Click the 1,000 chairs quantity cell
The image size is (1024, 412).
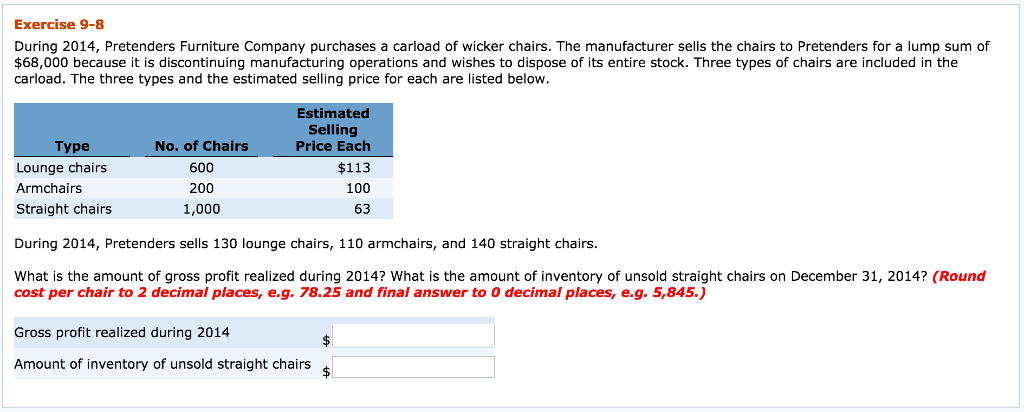click(201, 210)
